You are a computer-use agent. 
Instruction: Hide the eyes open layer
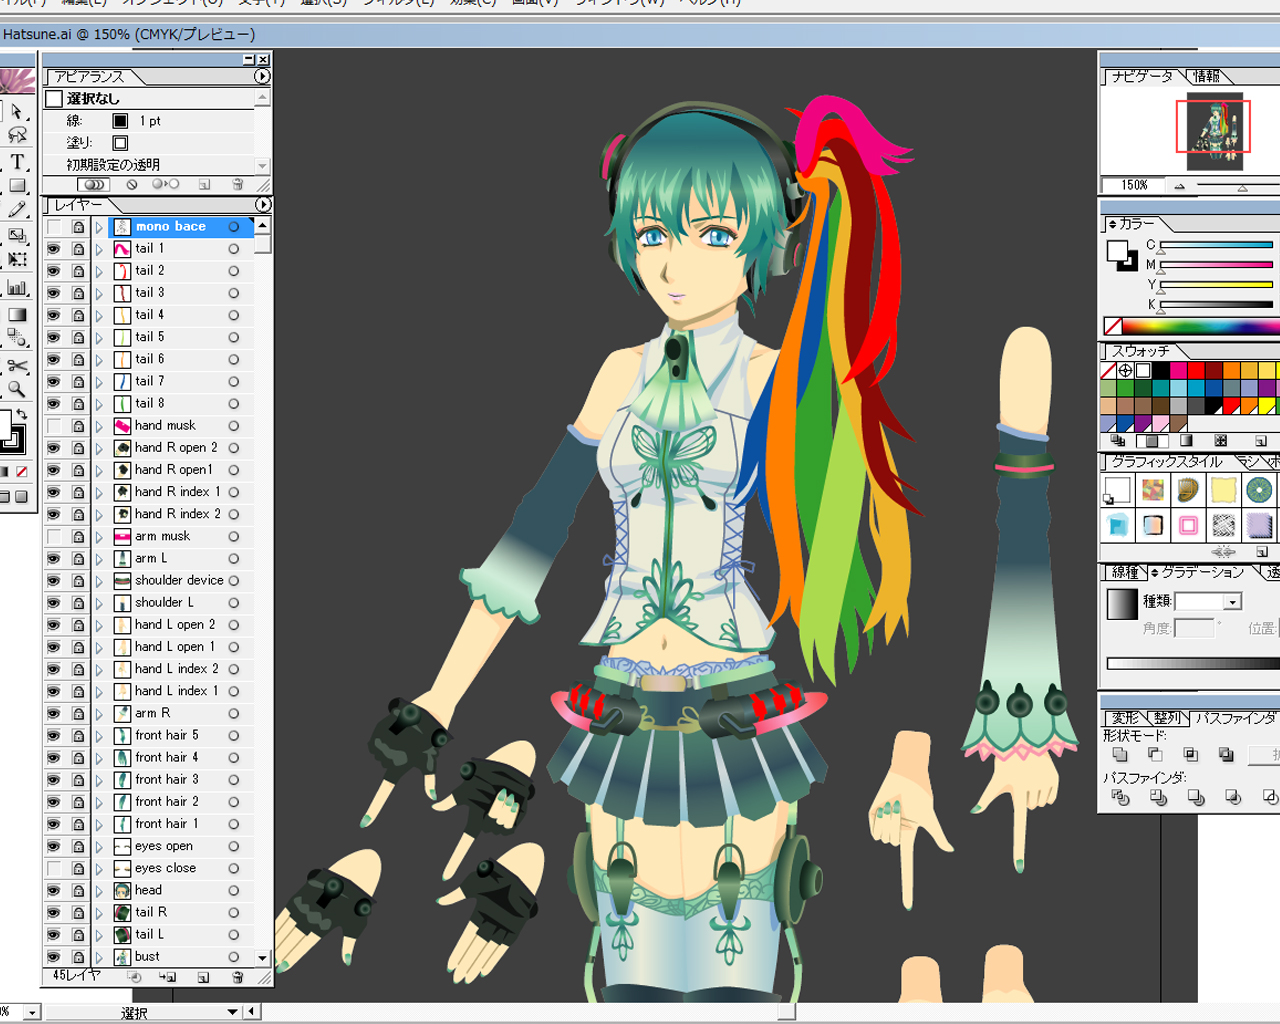[54, 846]
